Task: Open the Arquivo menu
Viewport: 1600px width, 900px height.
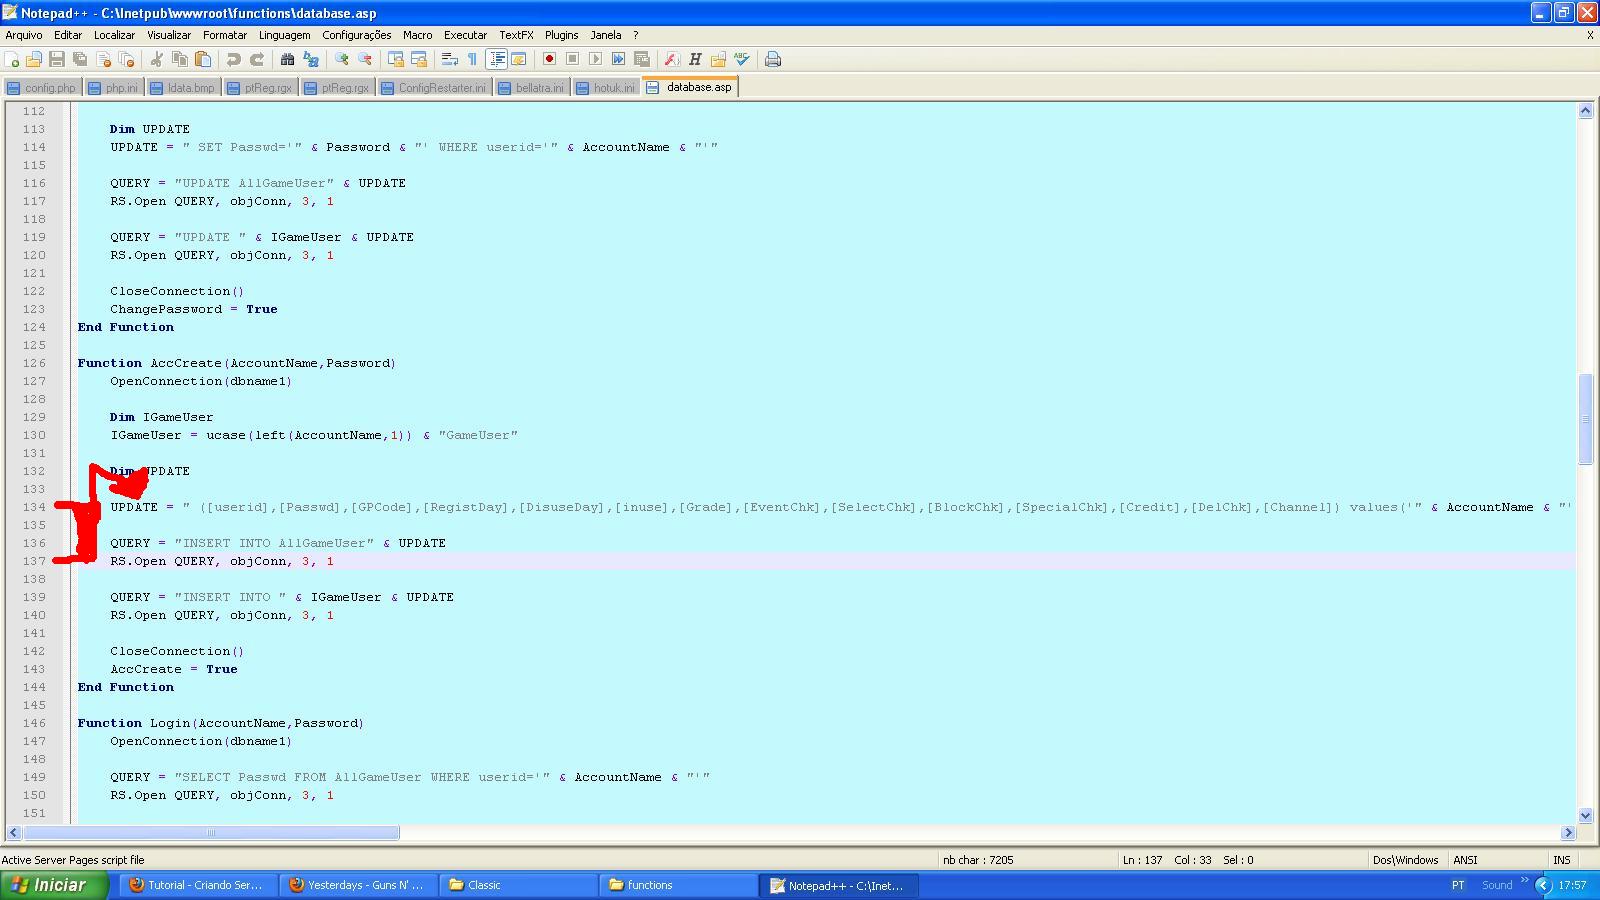Action: point(24,35)
